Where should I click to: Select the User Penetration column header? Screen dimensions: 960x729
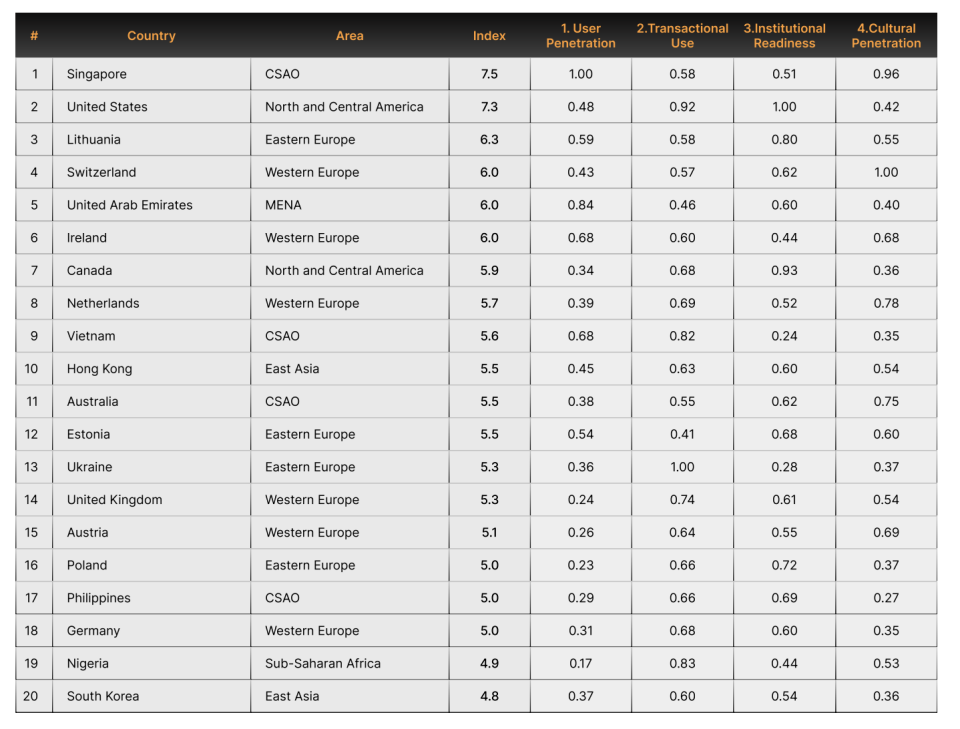580,36
